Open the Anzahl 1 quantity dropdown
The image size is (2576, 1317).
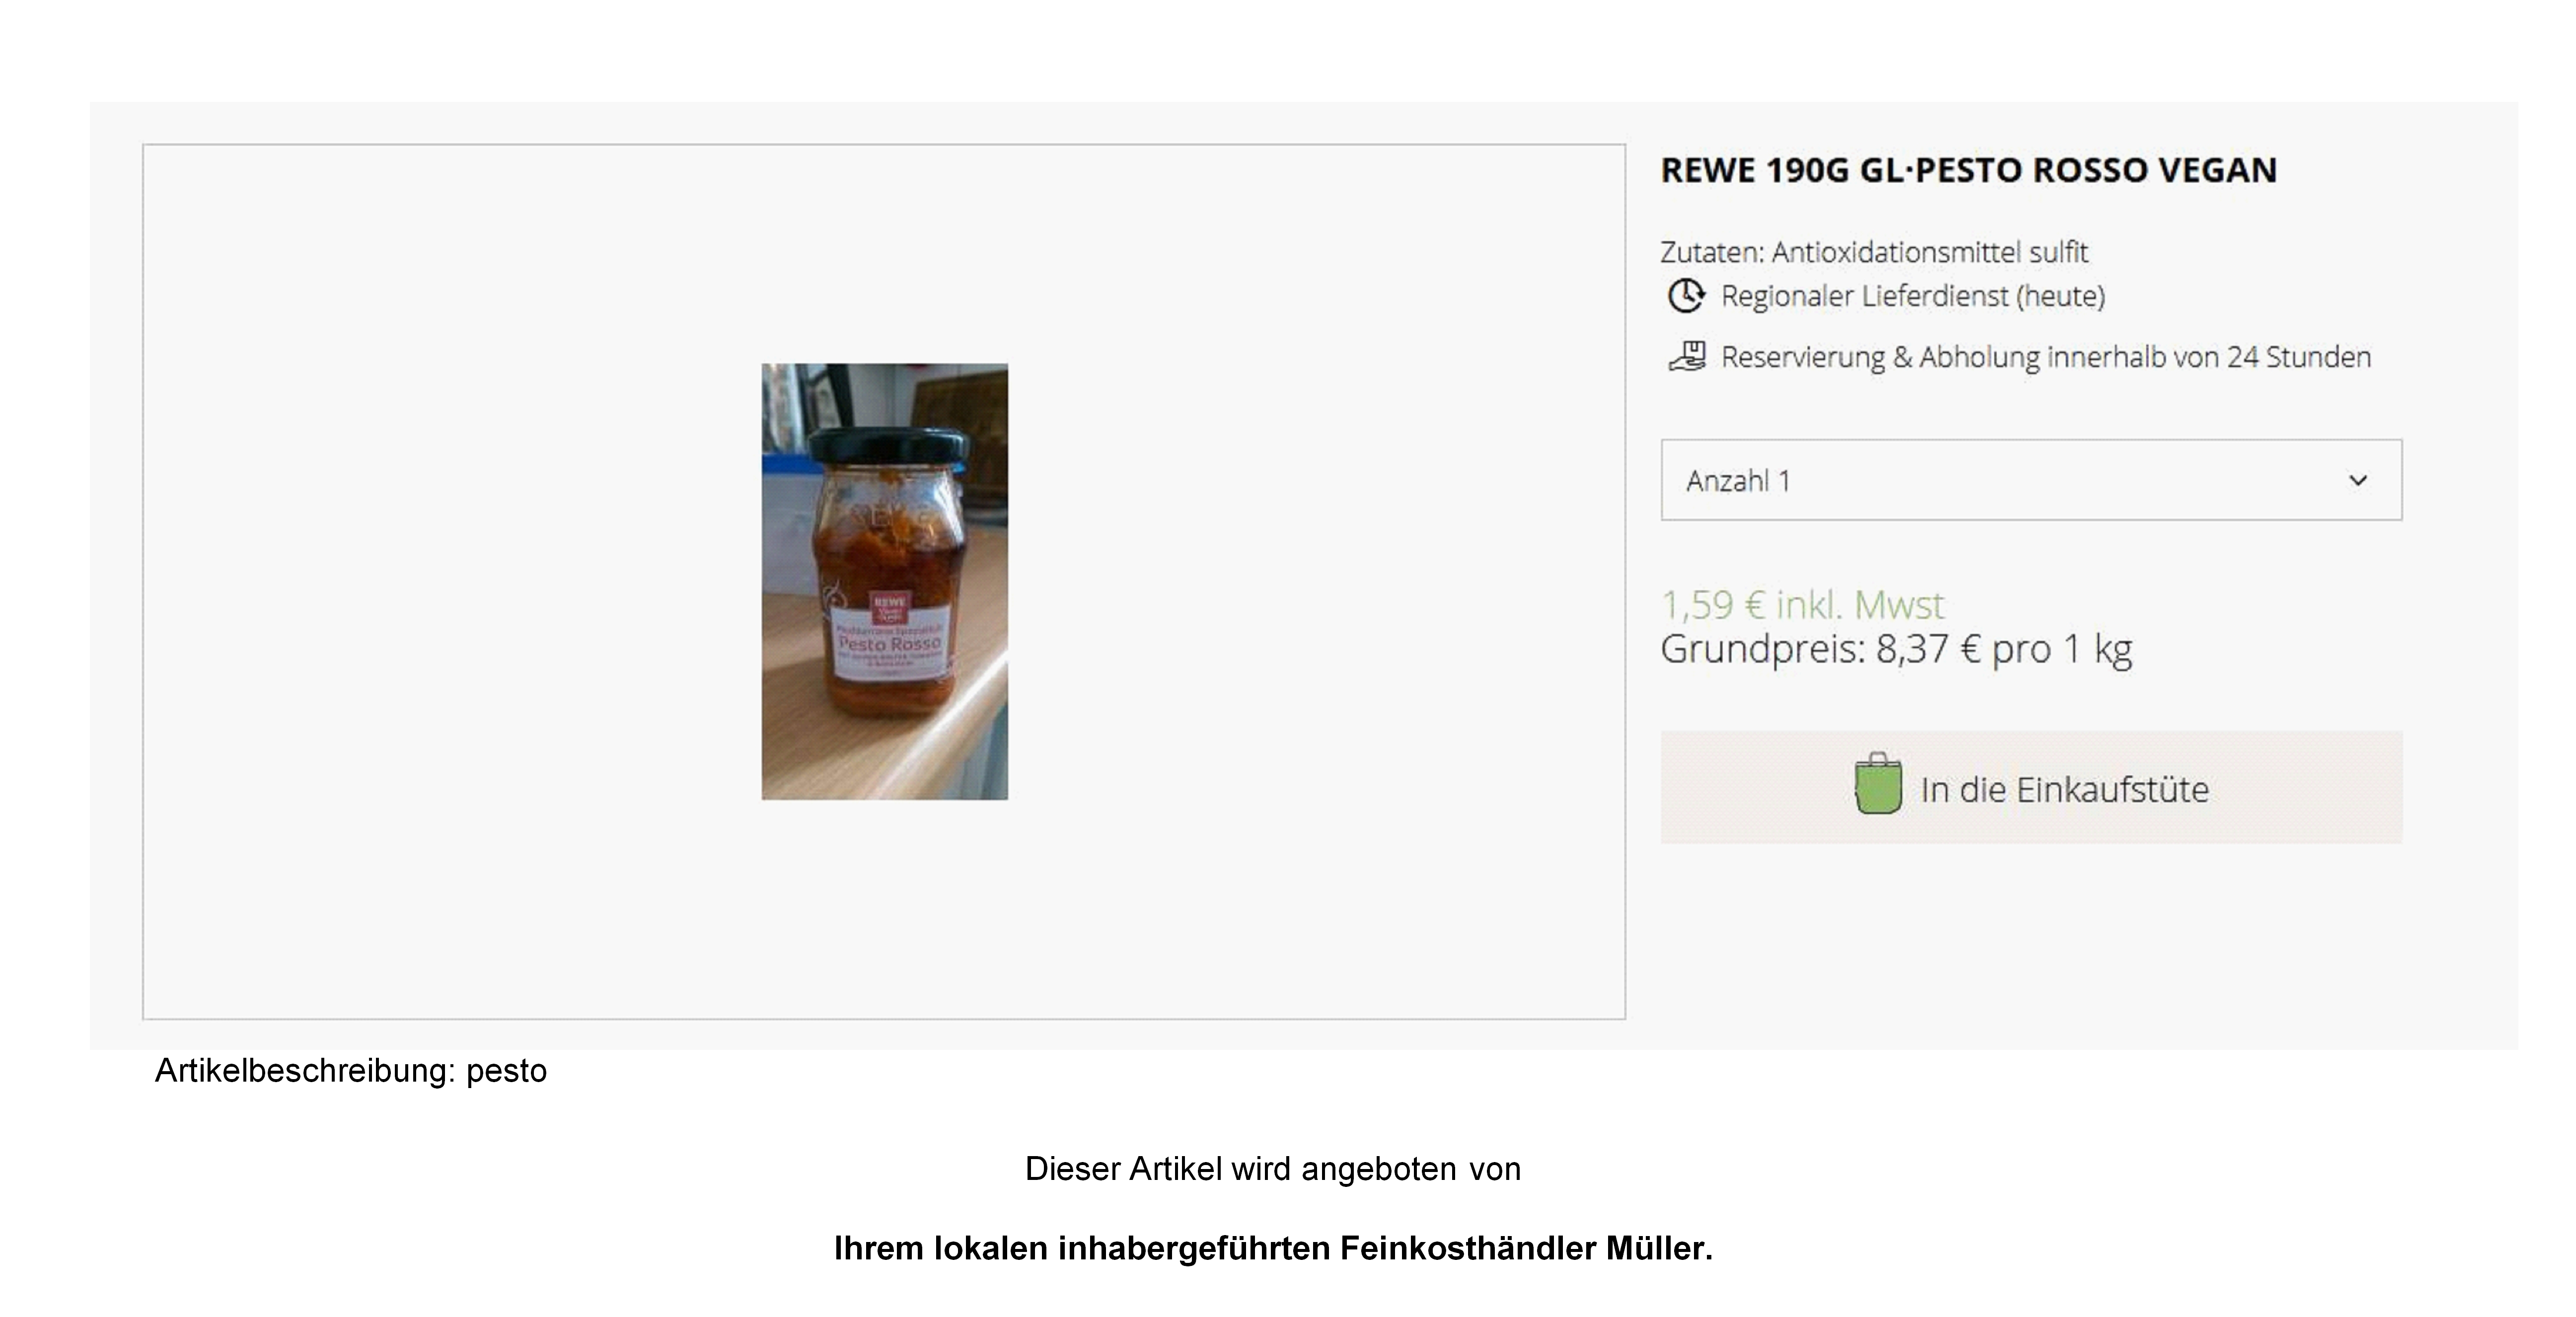[2031, 480]
